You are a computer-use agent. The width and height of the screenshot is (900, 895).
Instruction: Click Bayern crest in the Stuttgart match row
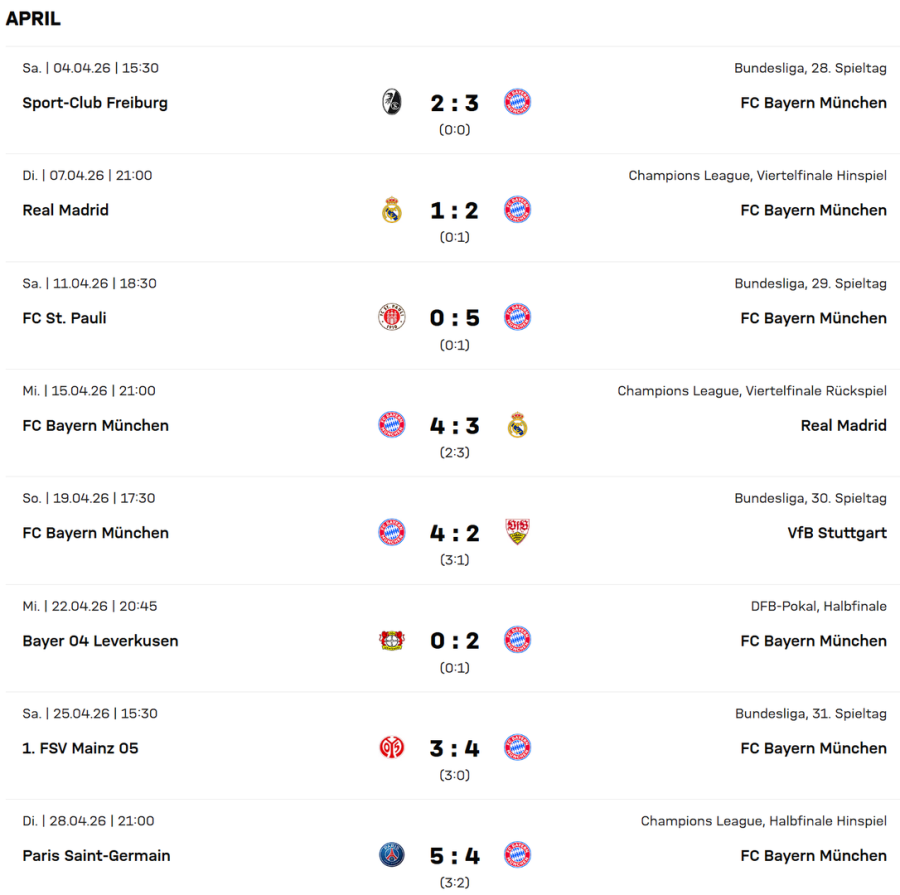click(392, 533)
